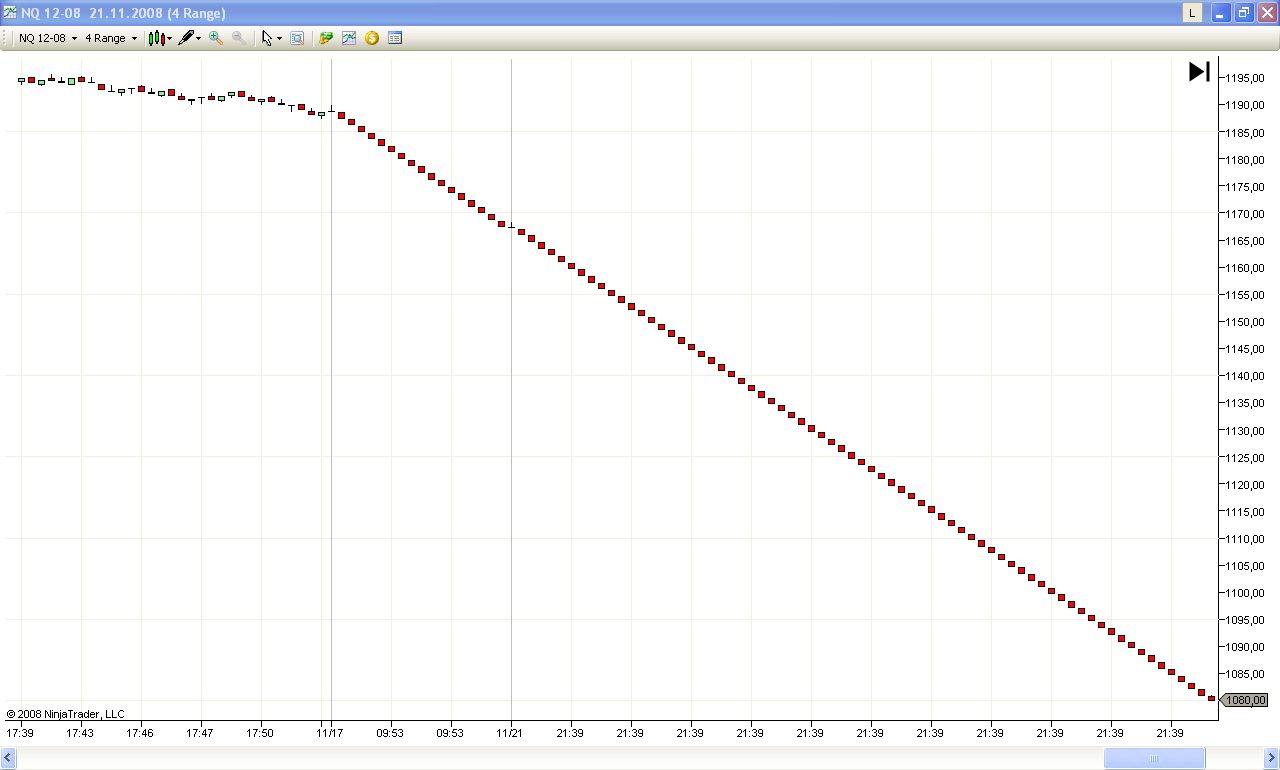The image size is (1280, 770).
Task: Open the NQ 12-08 instrument dropdown
Action: (x=48, y=38)
